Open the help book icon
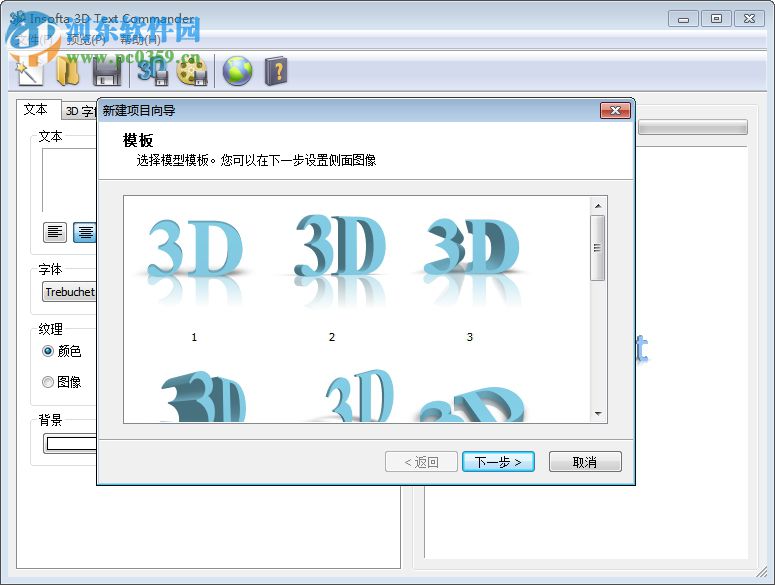The height and width of the screenshot is (585, 775). pyautogui.click(x=276, y=72)
